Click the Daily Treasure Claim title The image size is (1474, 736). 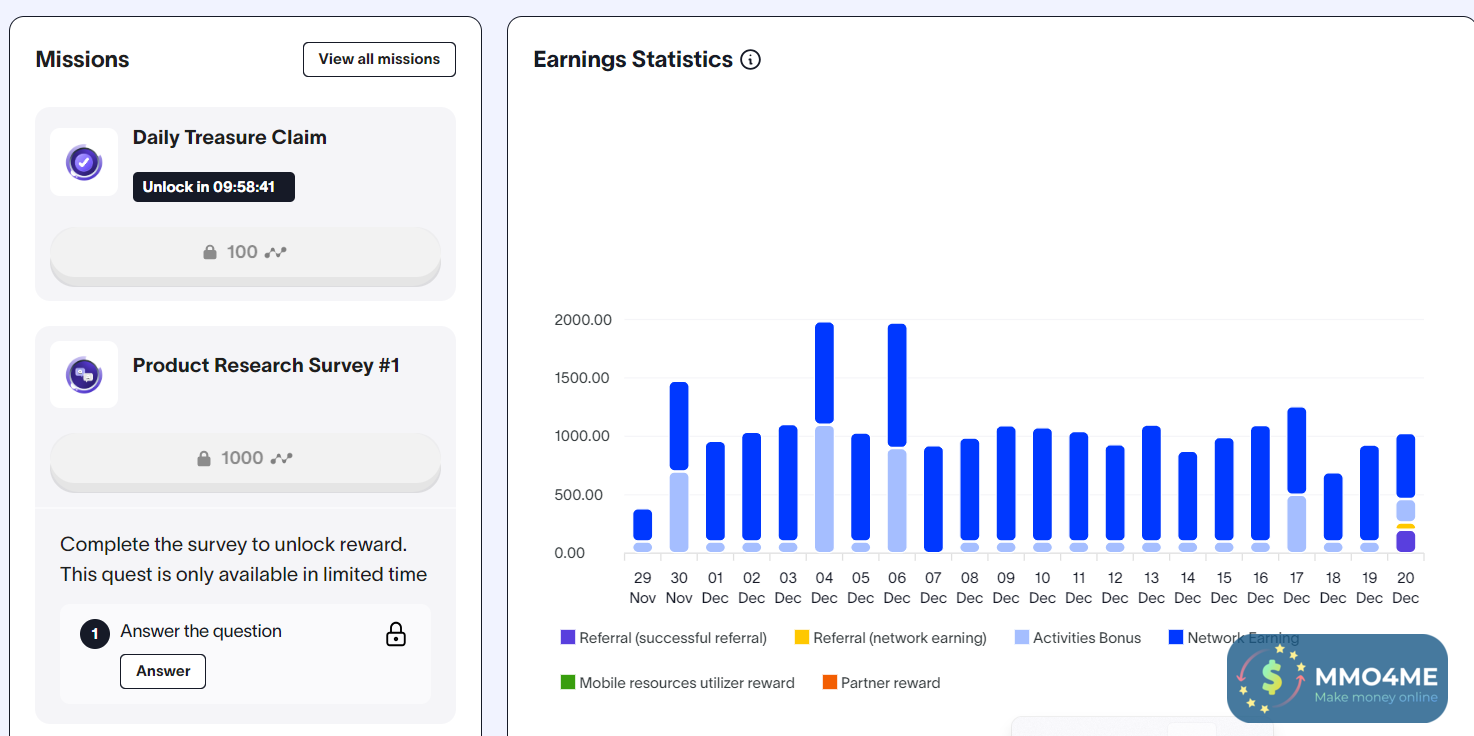pos(230,137)
